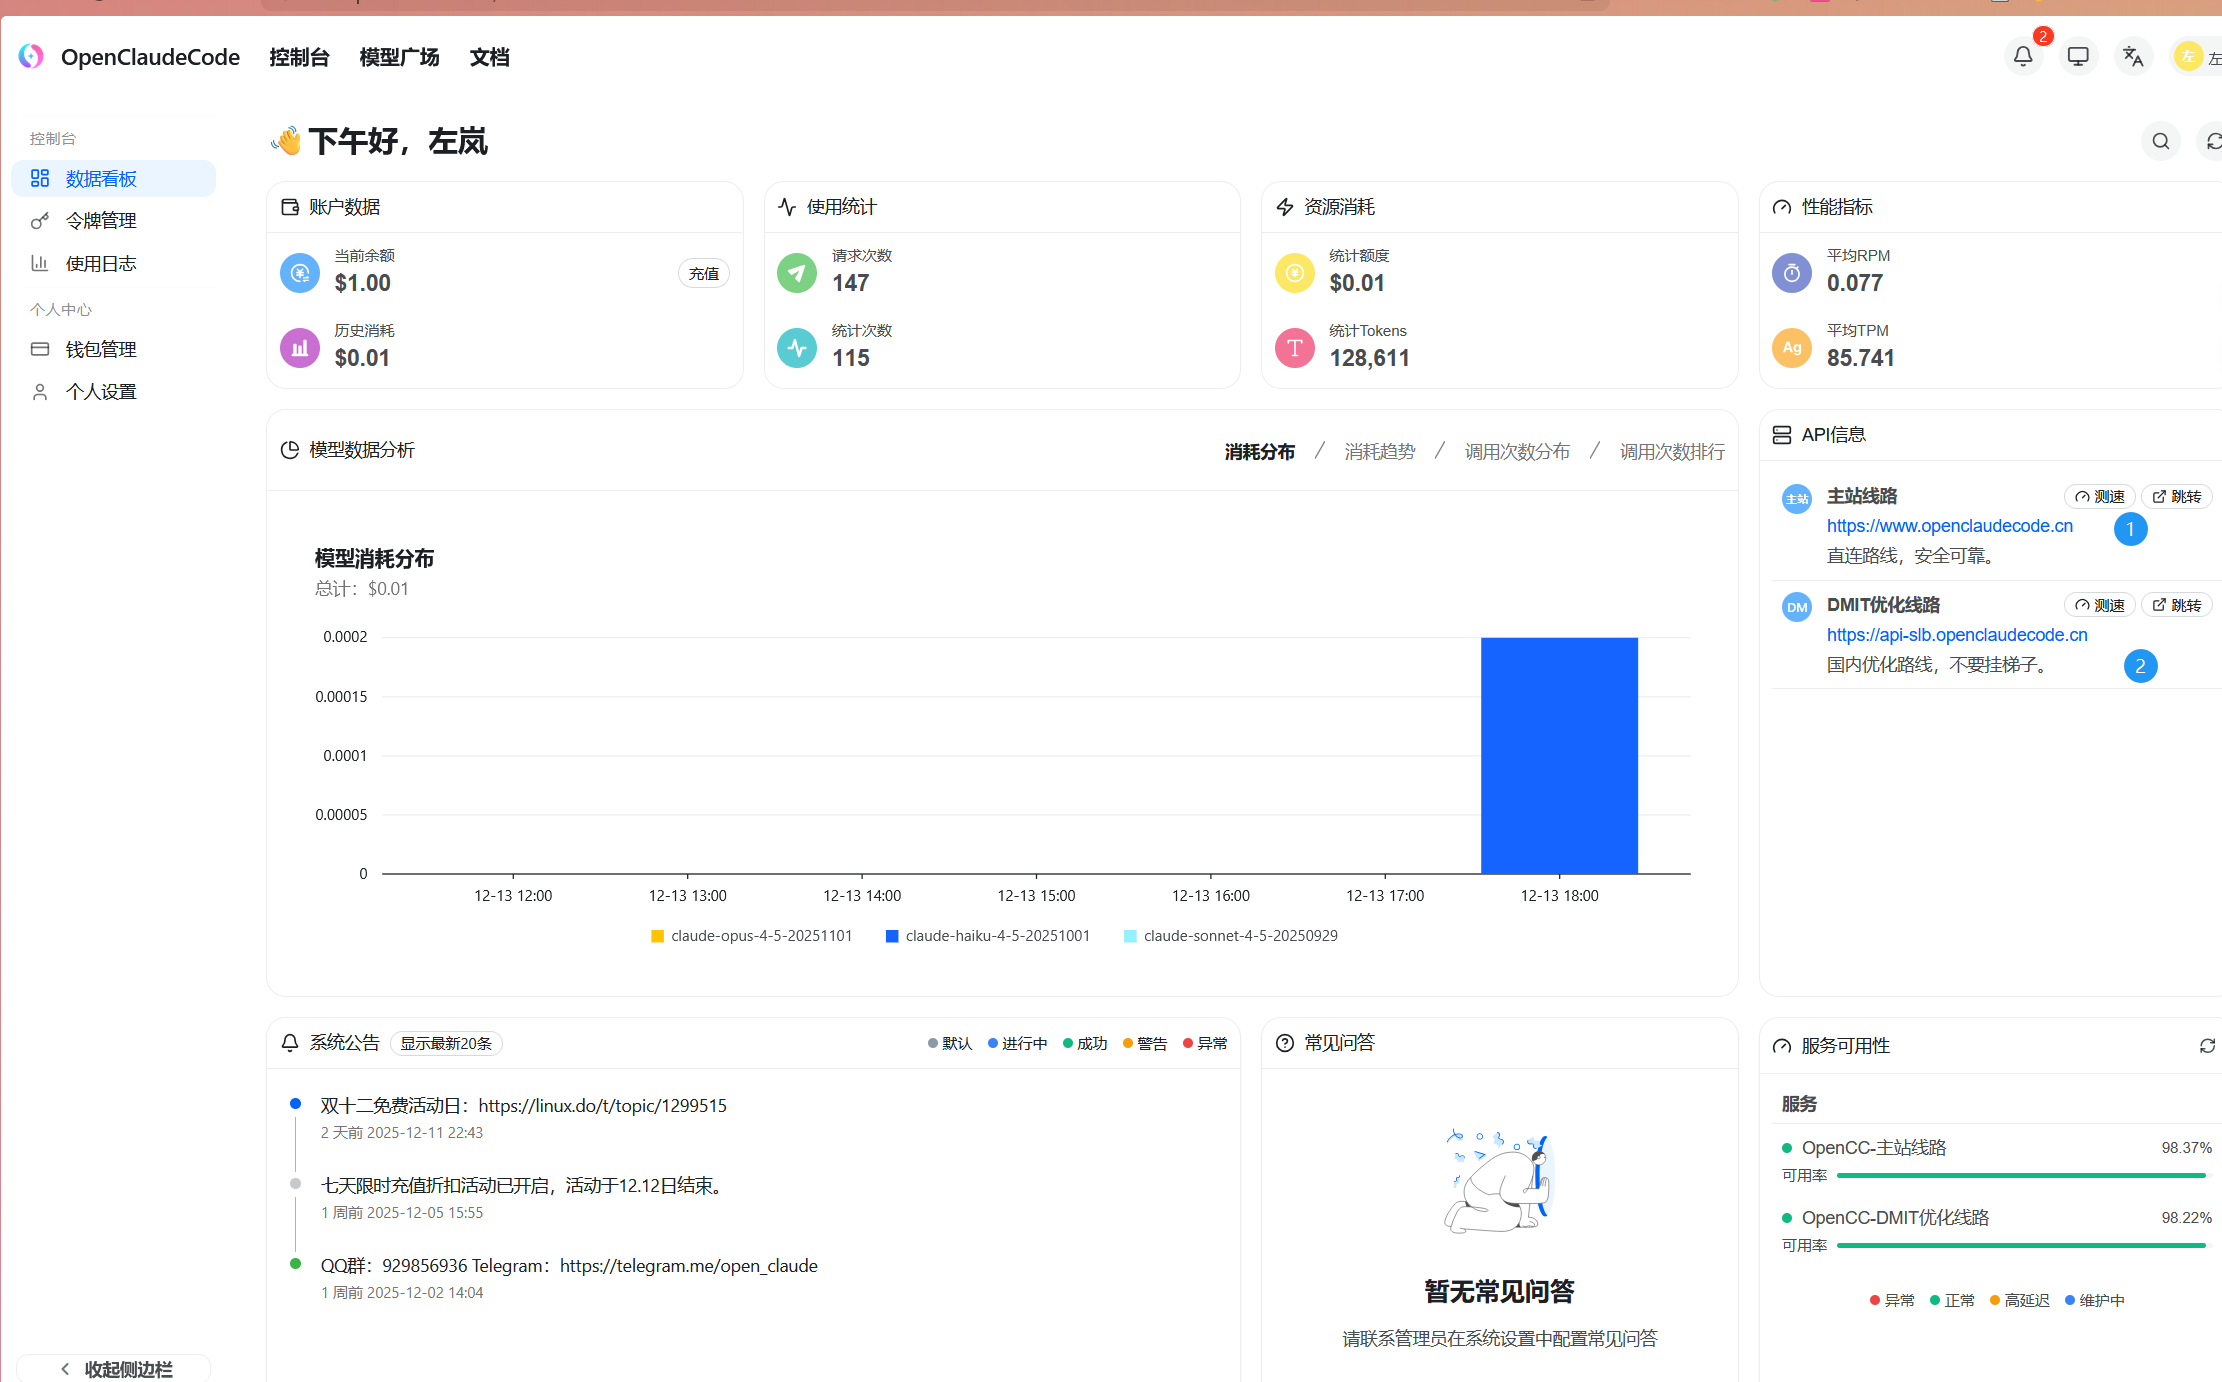Click the notification bell icon
The image size is (2222, 1382).
pyautogui.click(x=2023, y=57)
